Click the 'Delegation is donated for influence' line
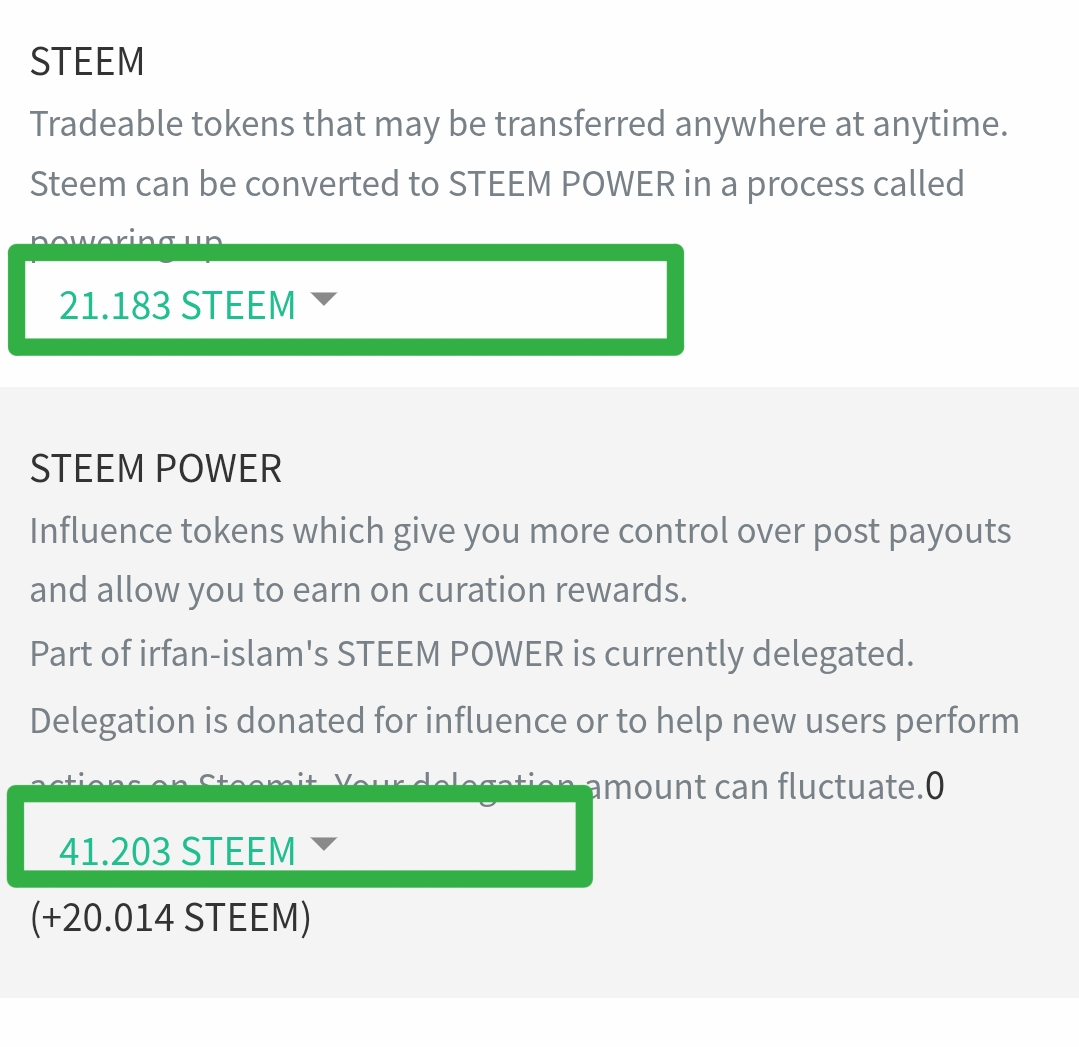The width and height of the screenshot is (1079, 1047). click(524, 721)
